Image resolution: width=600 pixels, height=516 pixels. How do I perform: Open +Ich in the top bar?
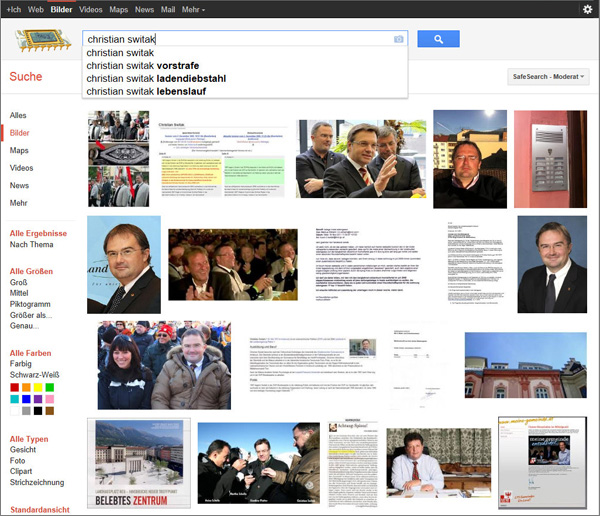(x=13, y=10)
